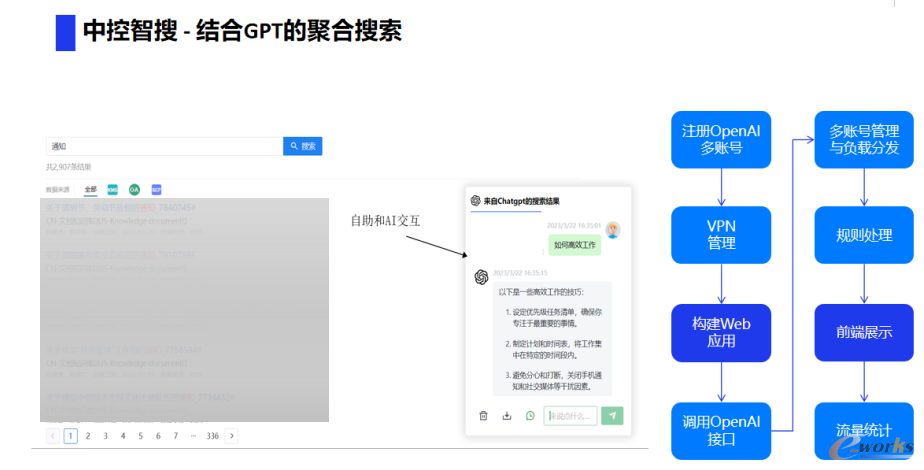
Task: Click the reply line 以下是一些高效工作的技巧
Action: [541, 292]
